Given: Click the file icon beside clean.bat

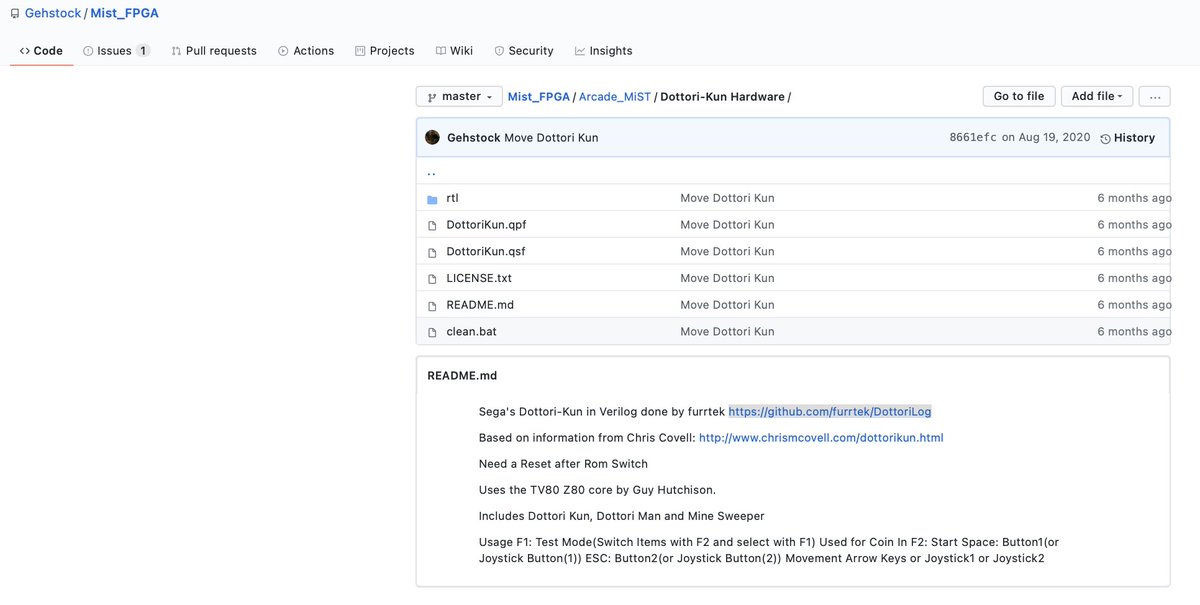Looking at the screenshot, I should [x=432, y=332].
